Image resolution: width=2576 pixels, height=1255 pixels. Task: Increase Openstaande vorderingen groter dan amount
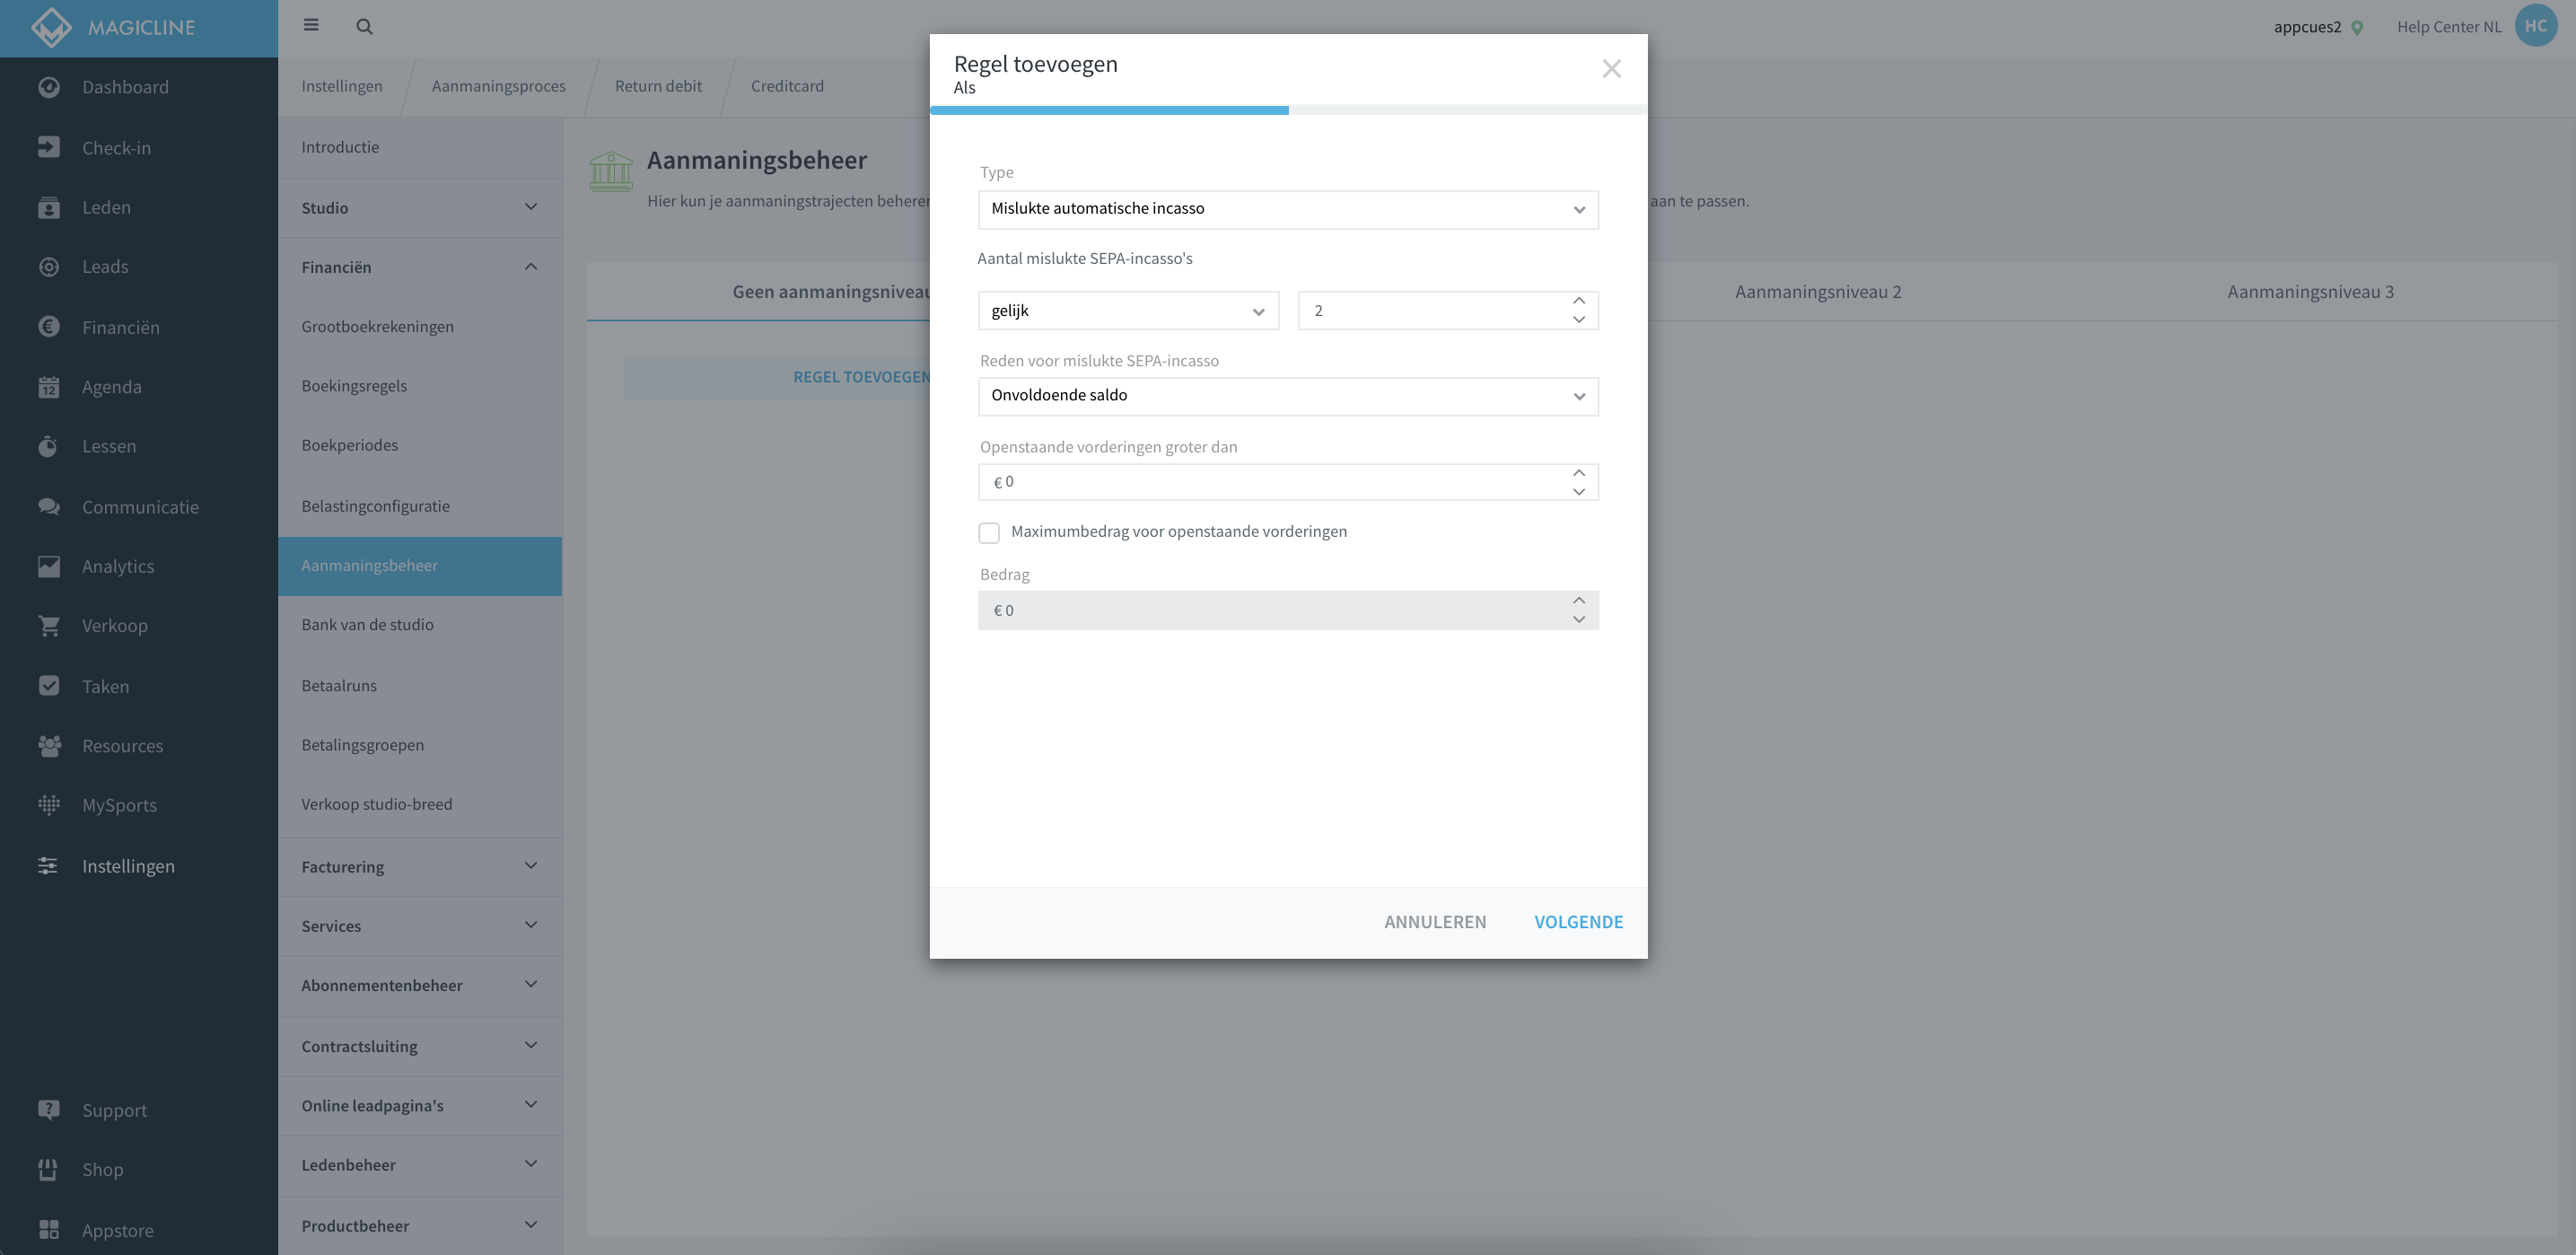[1579, 473]
